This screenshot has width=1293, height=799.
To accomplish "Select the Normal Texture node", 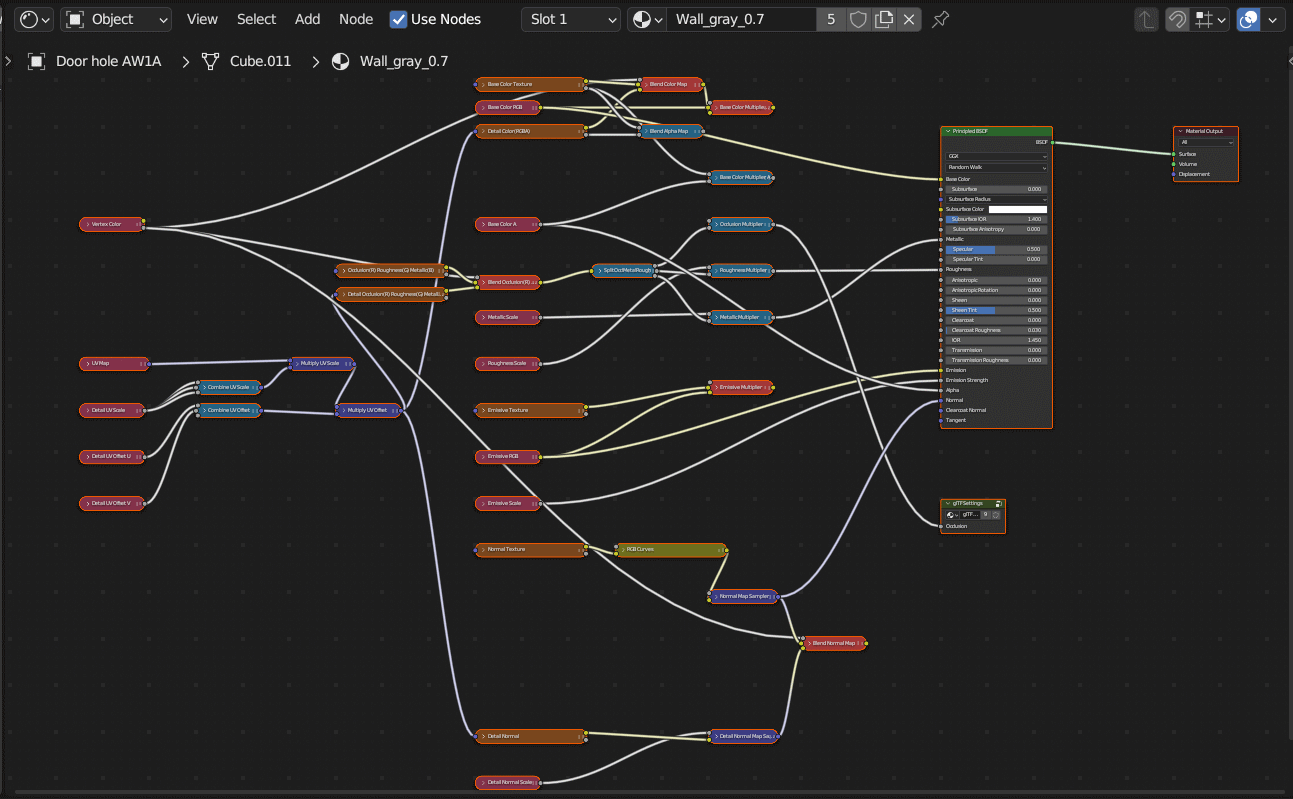I will pos(530,550).
